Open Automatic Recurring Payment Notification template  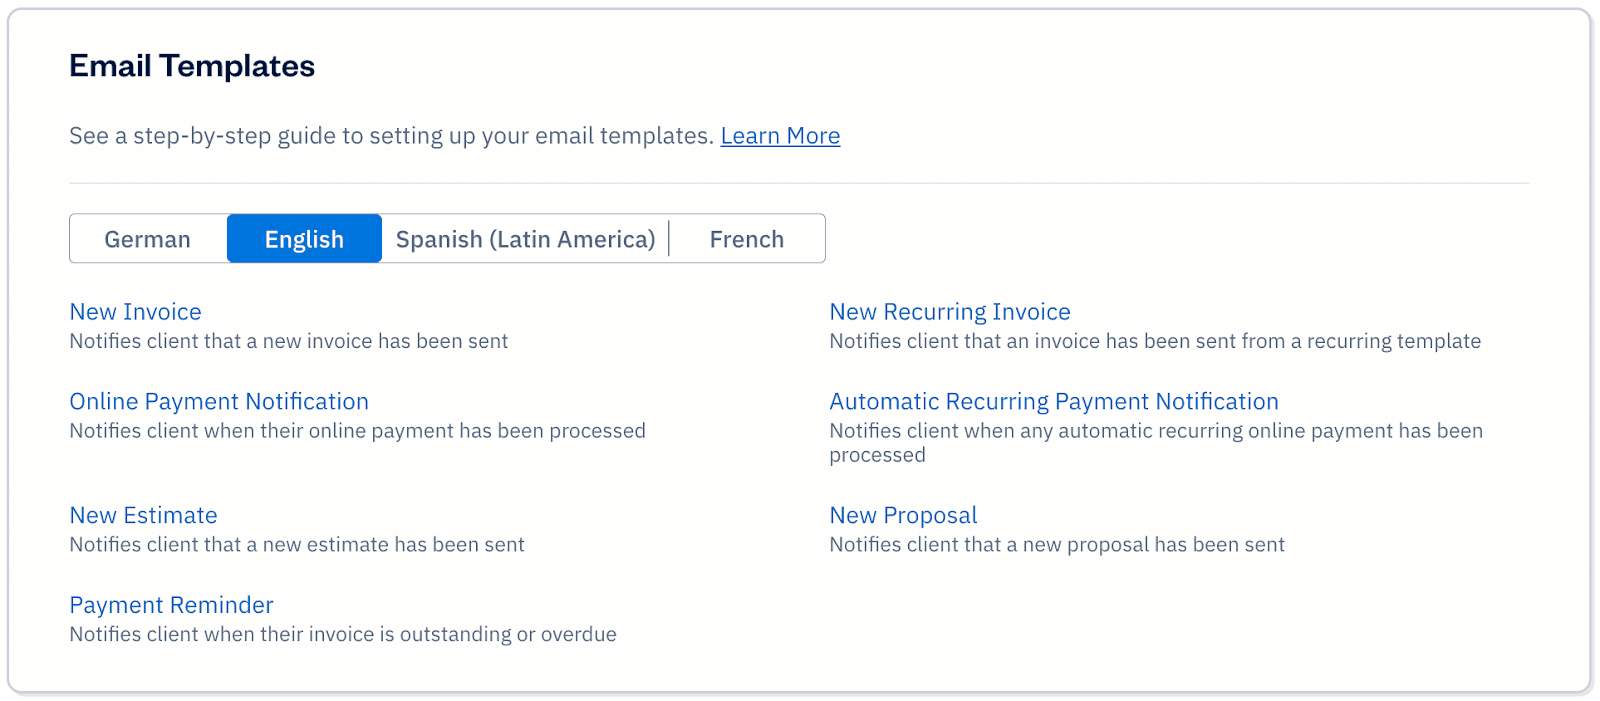(1053, 402)
